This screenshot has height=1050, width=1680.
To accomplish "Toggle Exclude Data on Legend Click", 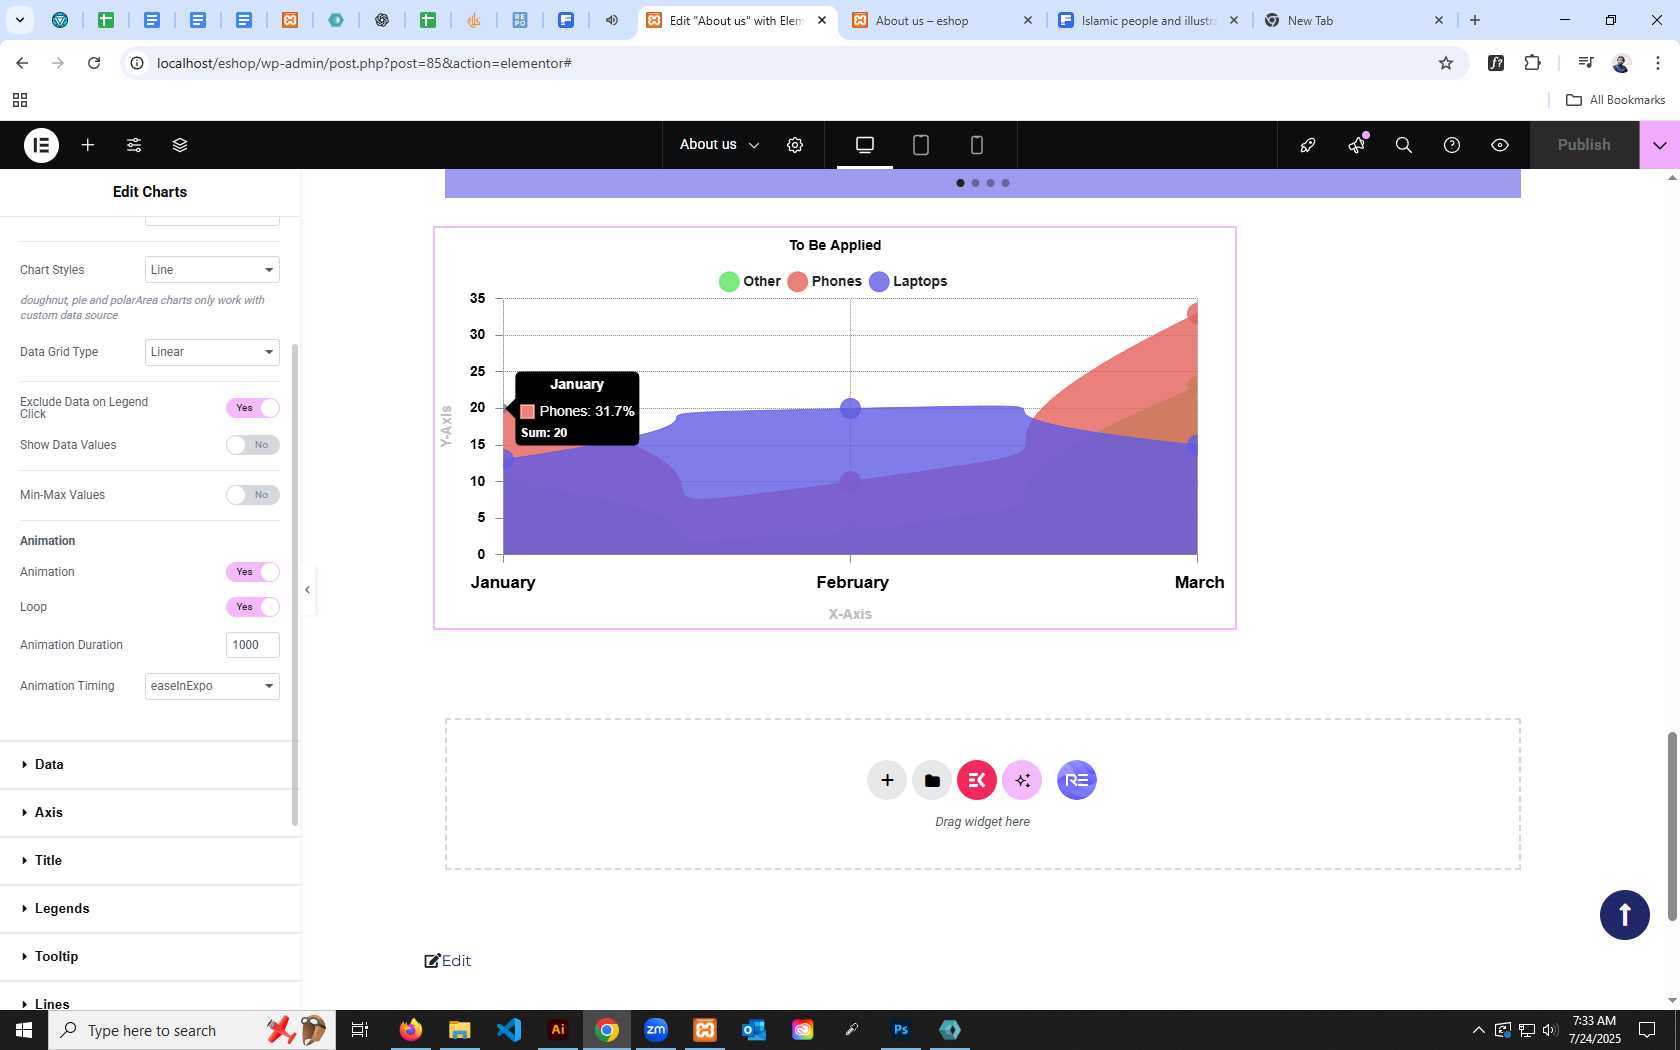I will click(x=253, y=408).
